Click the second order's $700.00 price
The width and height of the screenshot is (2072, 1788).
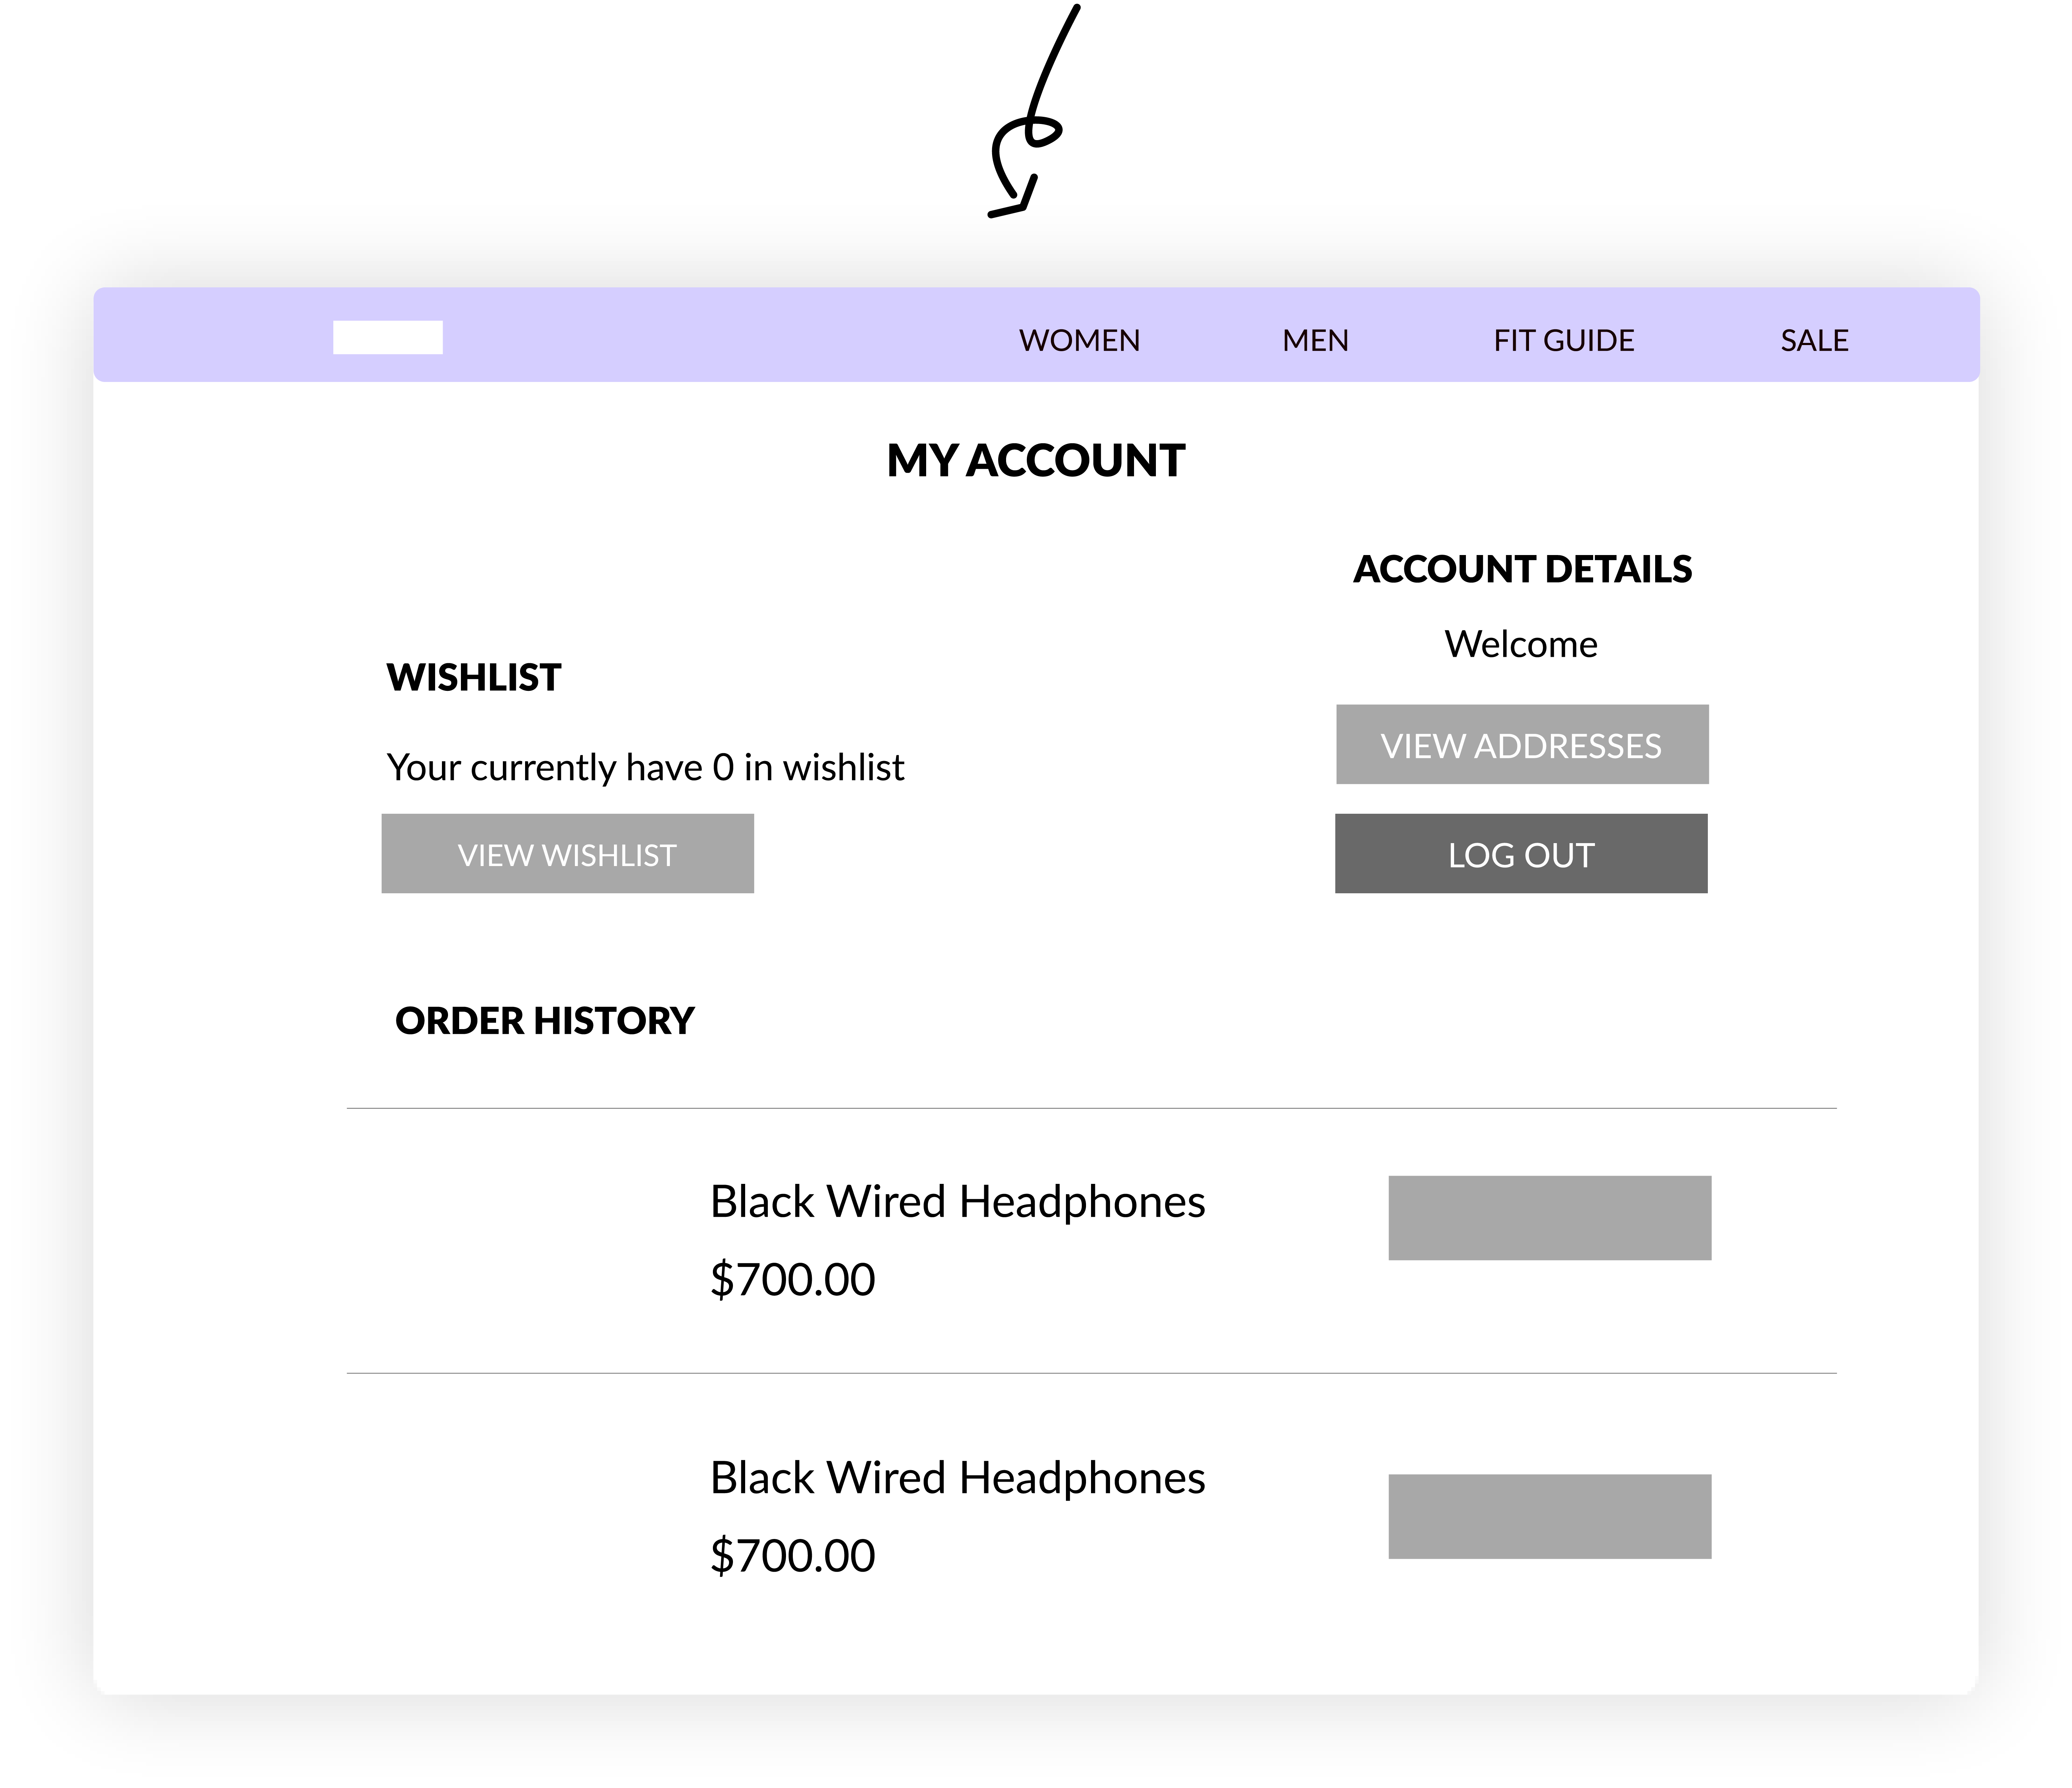(792, 1556)
